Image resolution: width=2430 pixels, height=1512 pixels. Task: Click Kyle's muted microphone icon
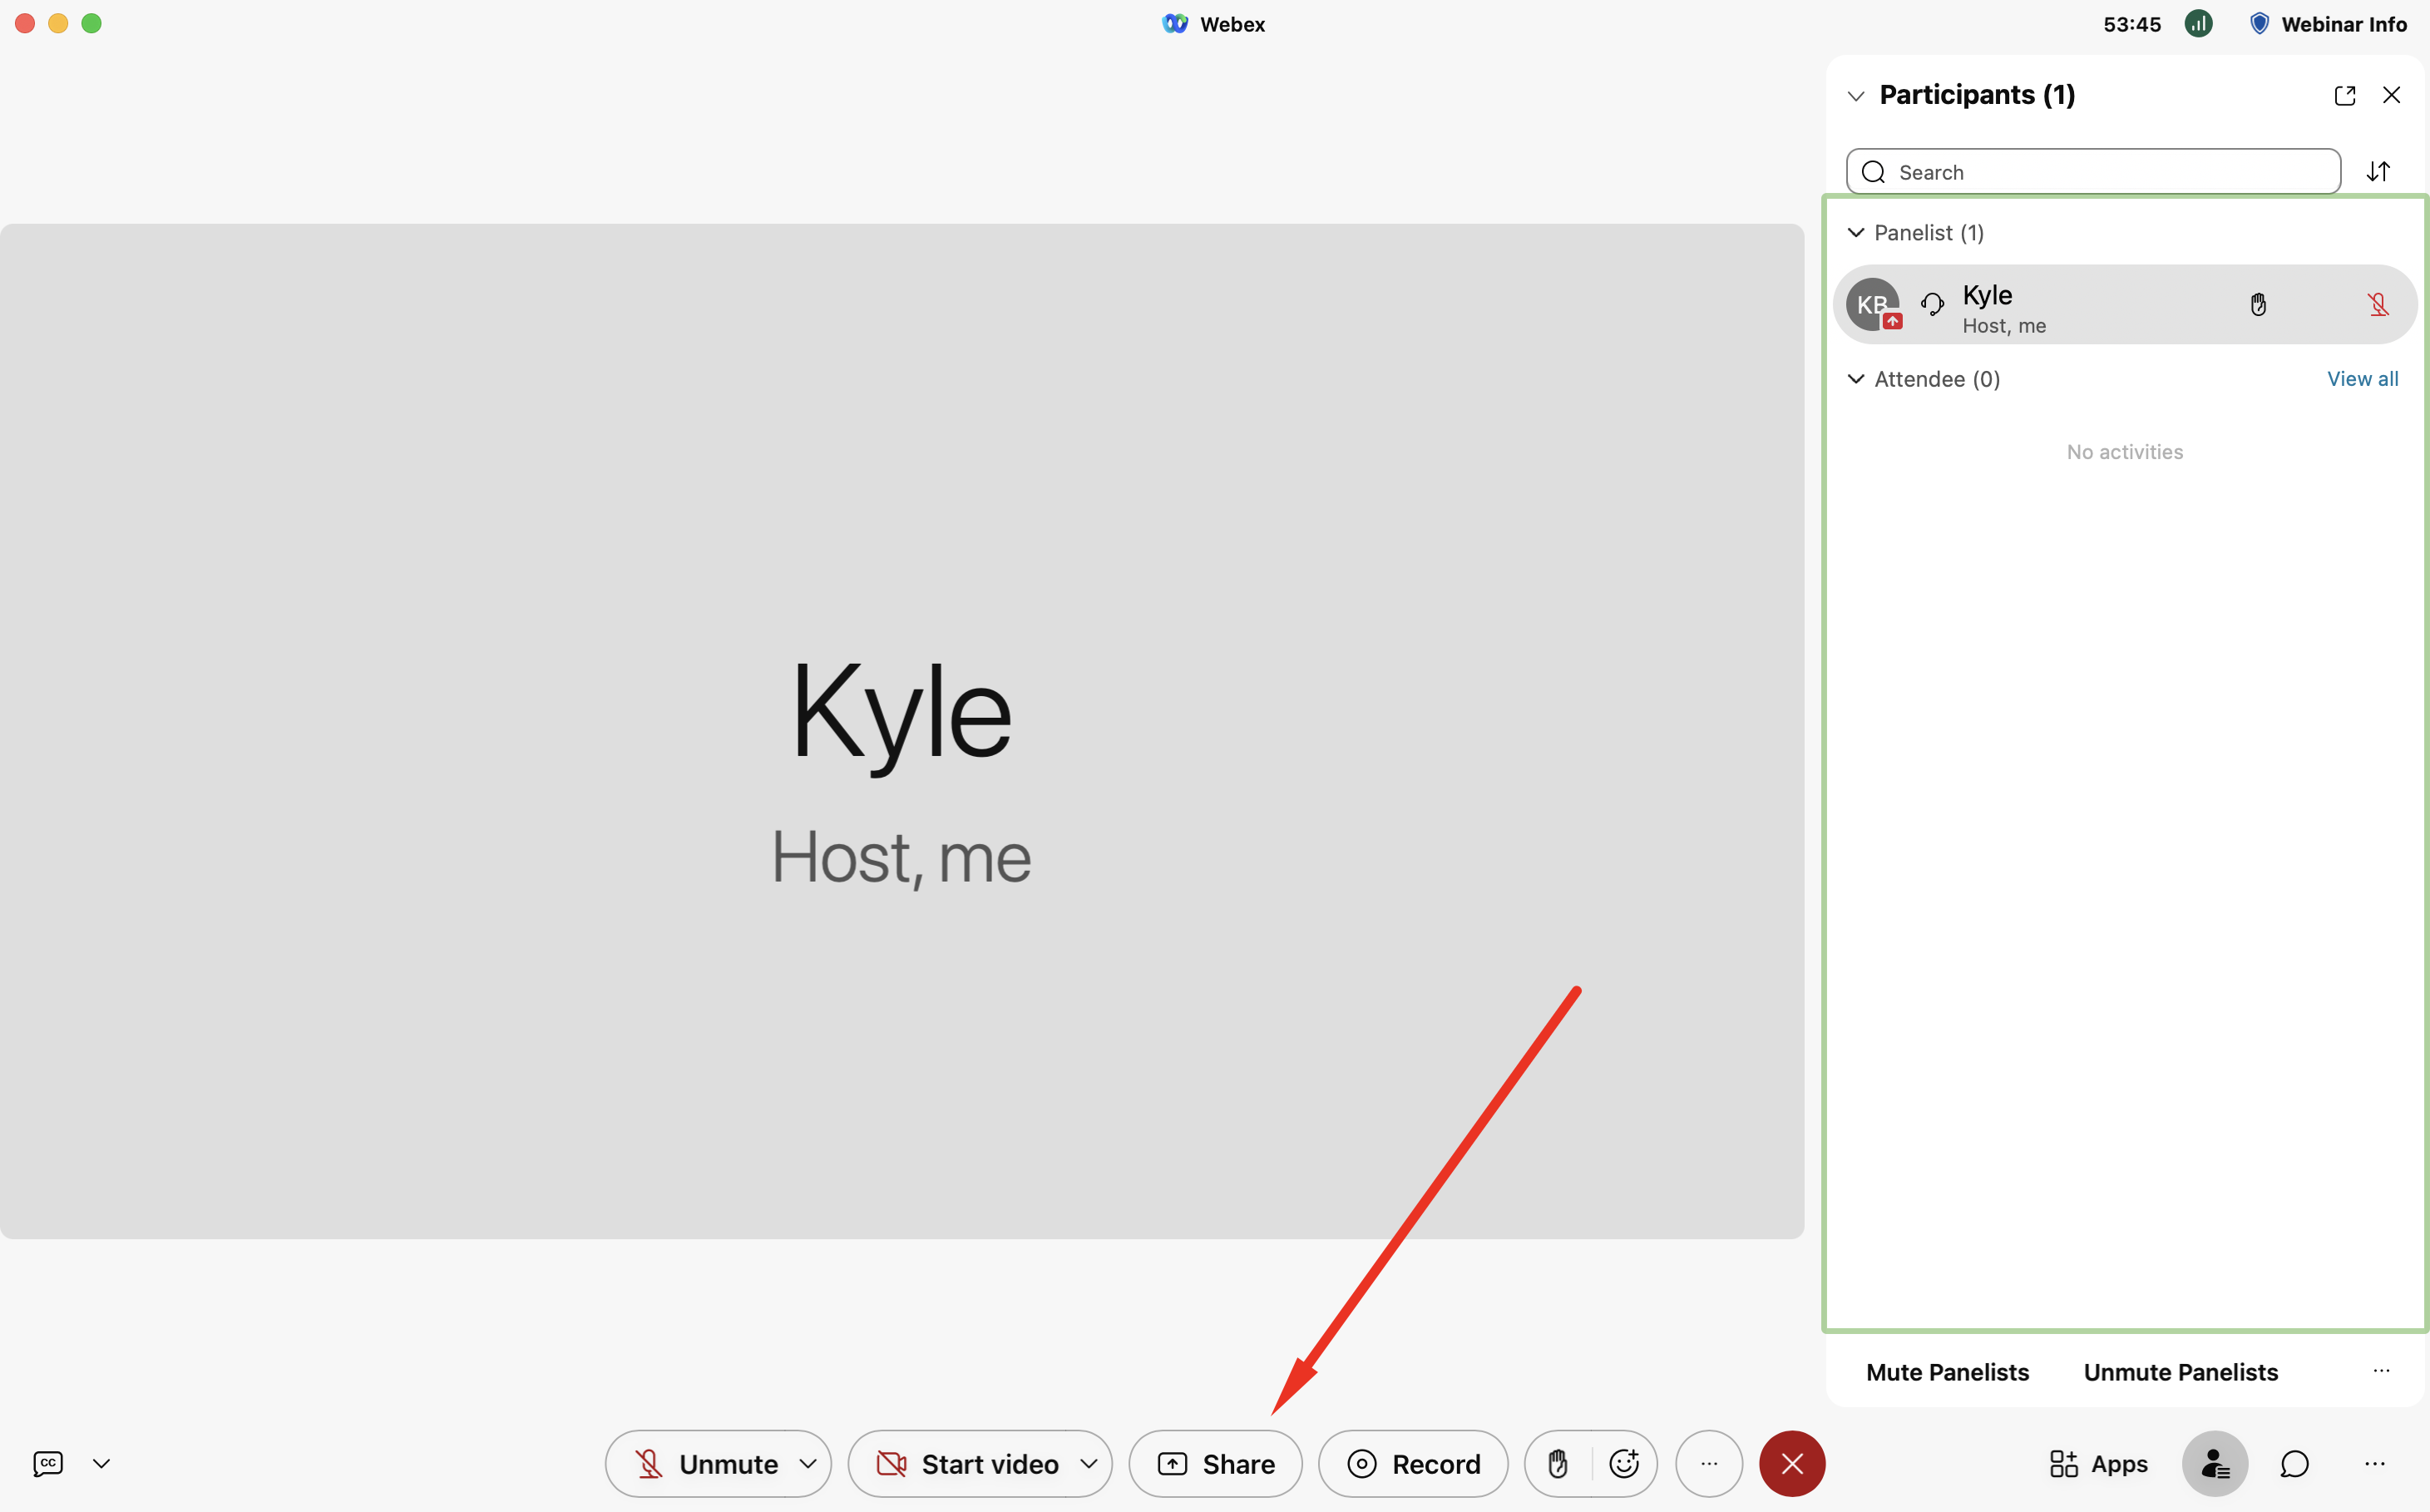(x=2378, y=305)
